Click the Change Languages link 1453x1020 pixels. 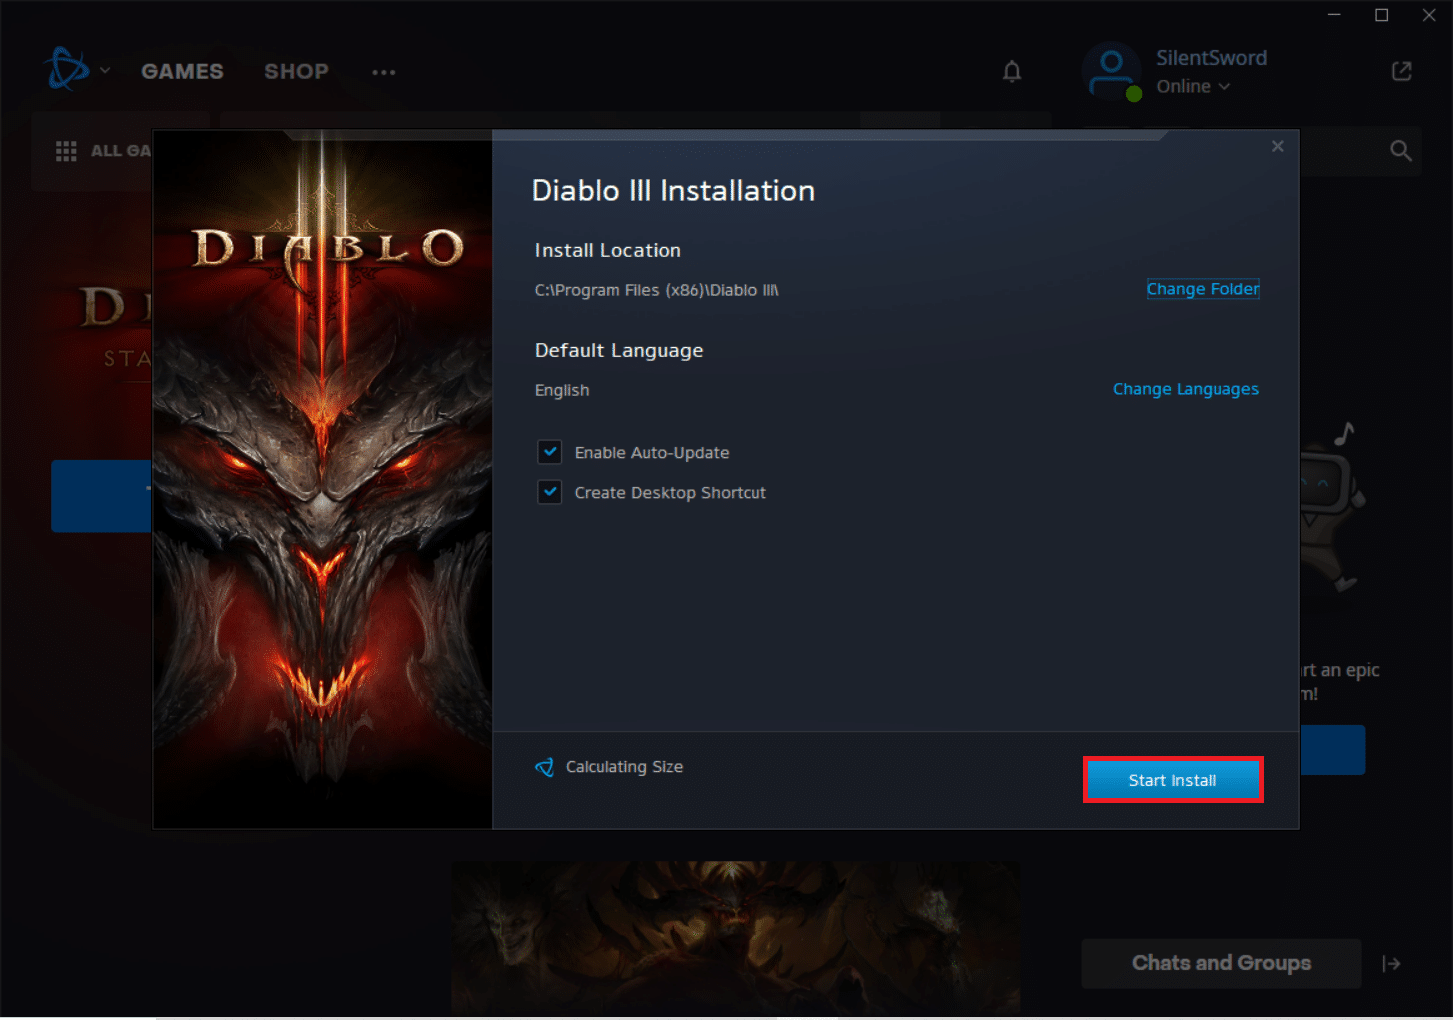[x=1186, y=389]
